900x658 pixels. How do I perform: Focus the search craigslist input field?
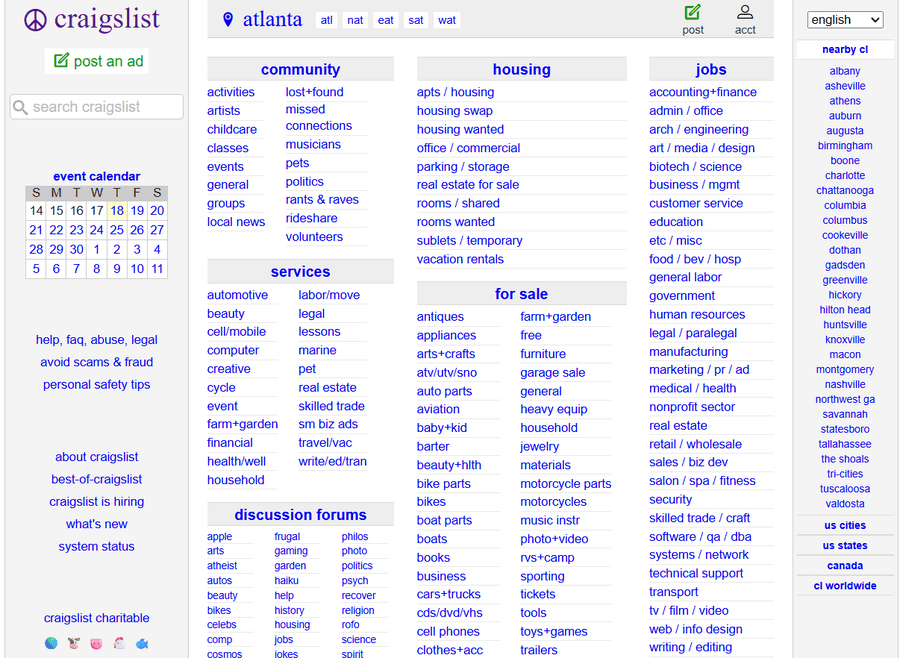(96, 107)
